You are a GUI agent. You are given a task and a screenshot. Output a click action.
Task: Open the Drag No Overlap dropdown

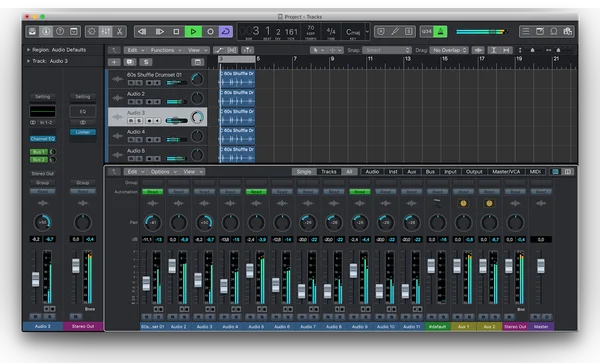pyautogui.click(x=449, y=50)
